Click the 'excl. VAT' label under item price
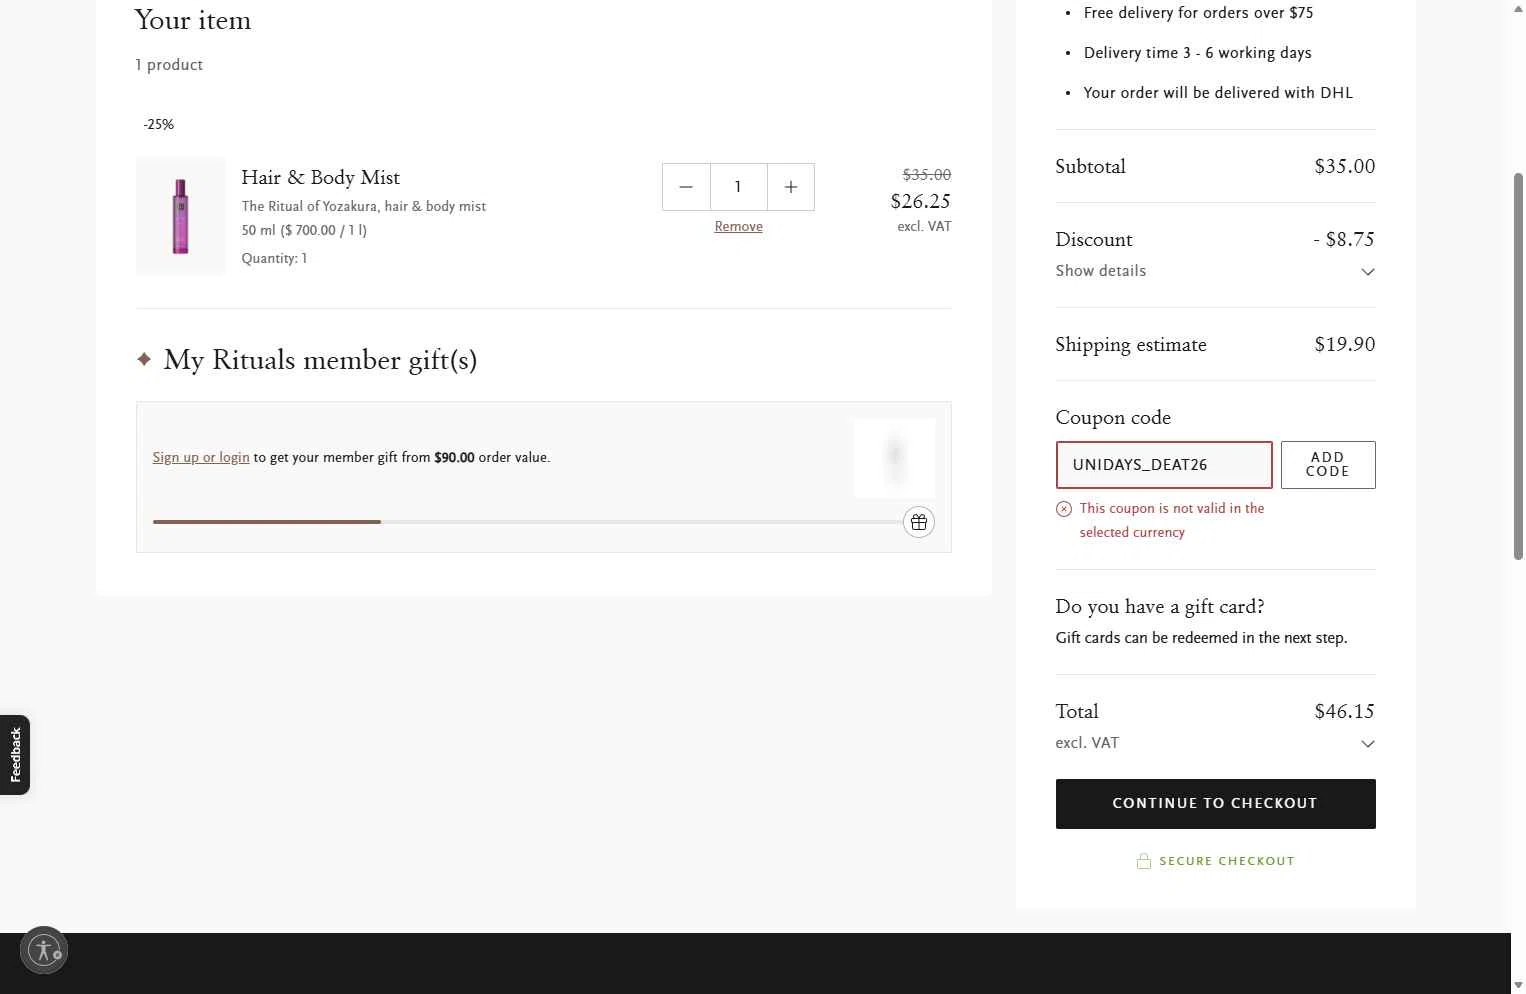This screenshot has width=1526, height=994. pos(924,227)
